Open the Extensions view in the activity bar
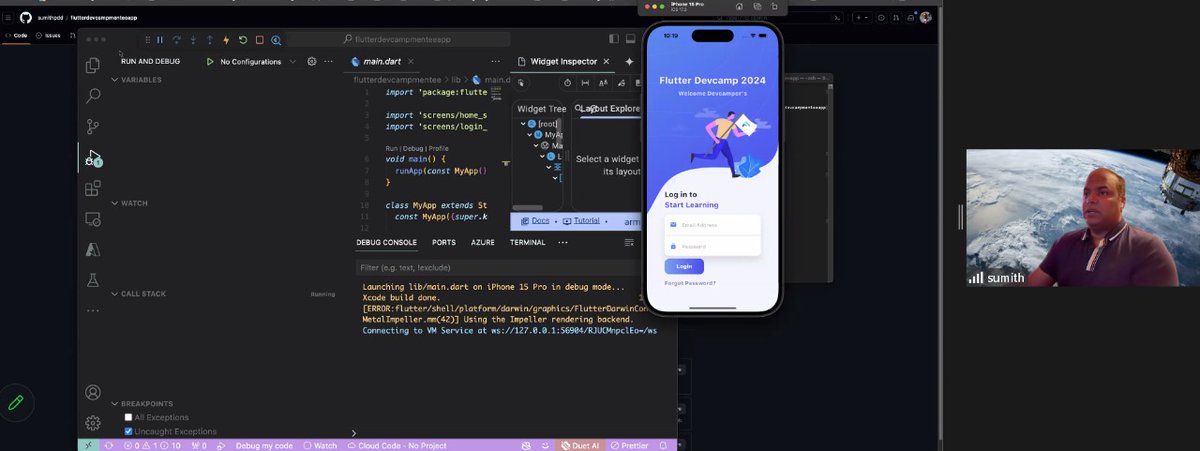This screenshot has height=451, width=1200. [93, 188]
